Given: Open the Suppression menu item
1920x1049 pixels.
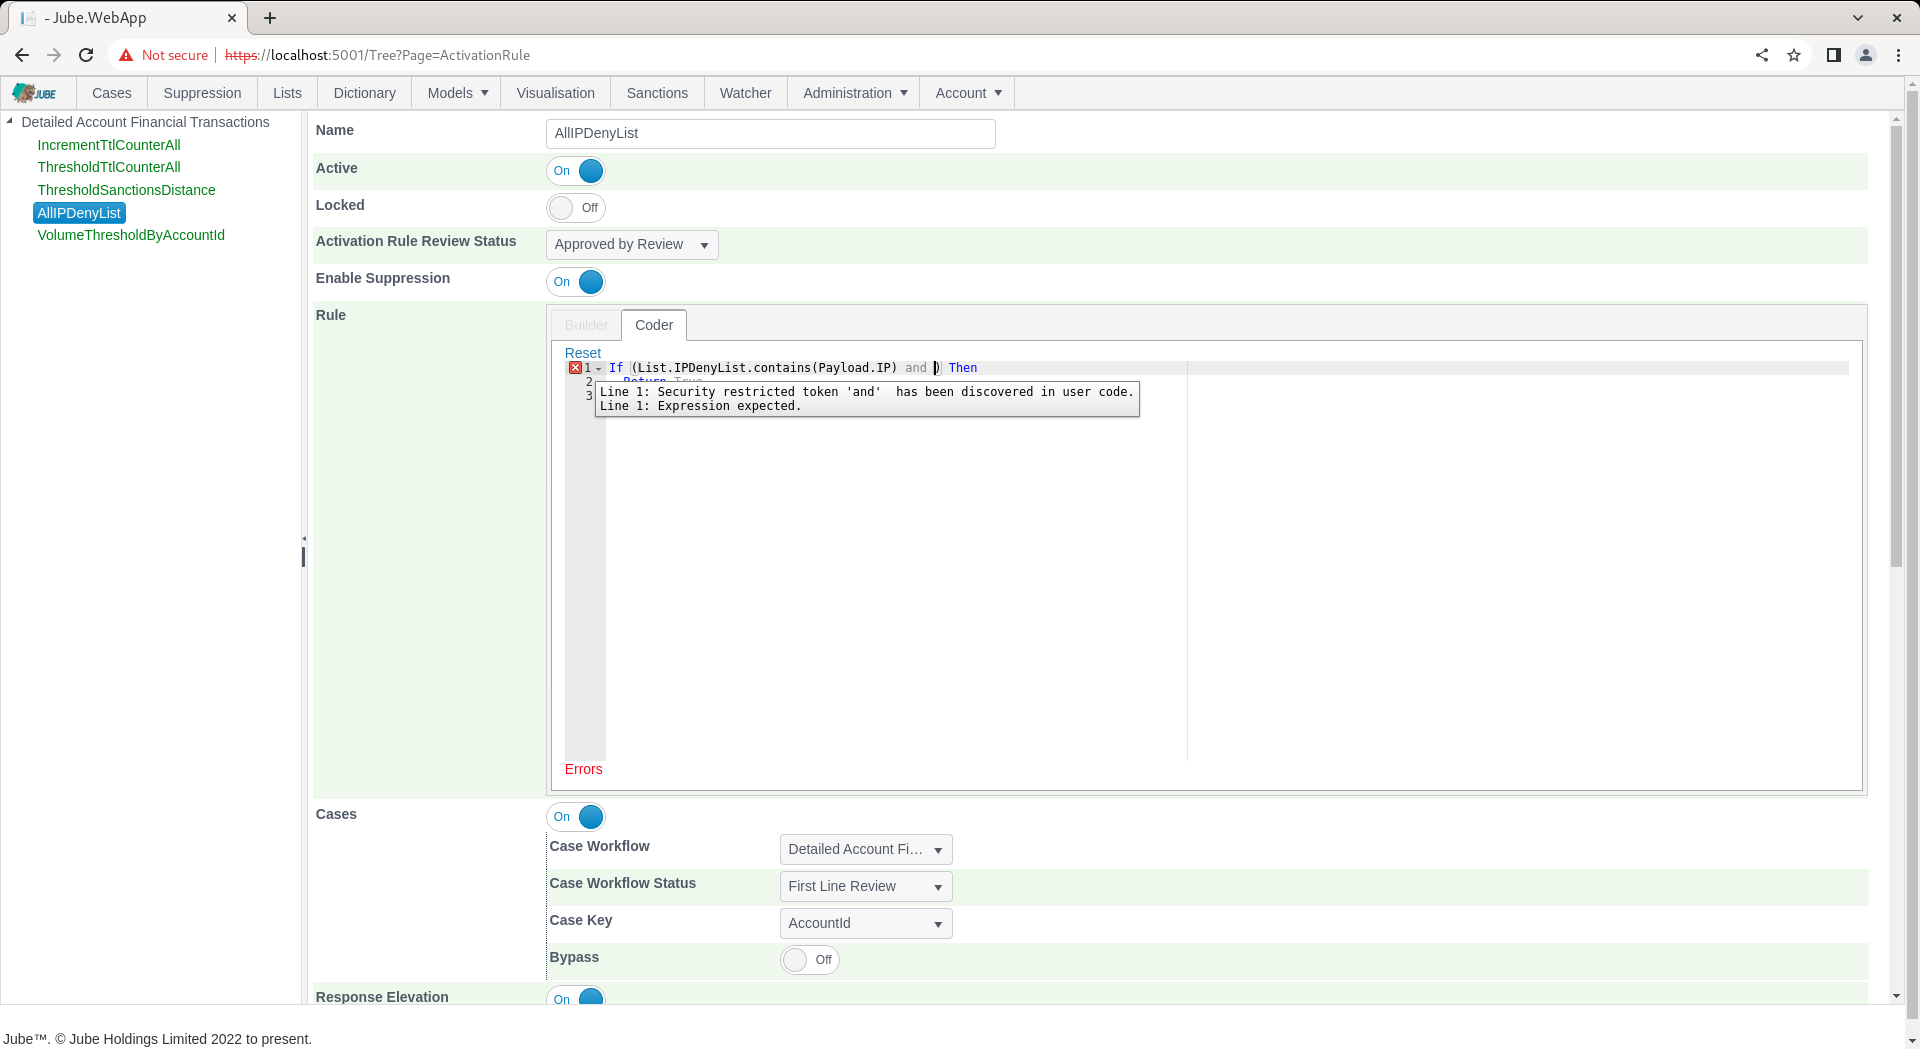Looking at the screenshot, I should pyautogui.click(x=202, y=93).
